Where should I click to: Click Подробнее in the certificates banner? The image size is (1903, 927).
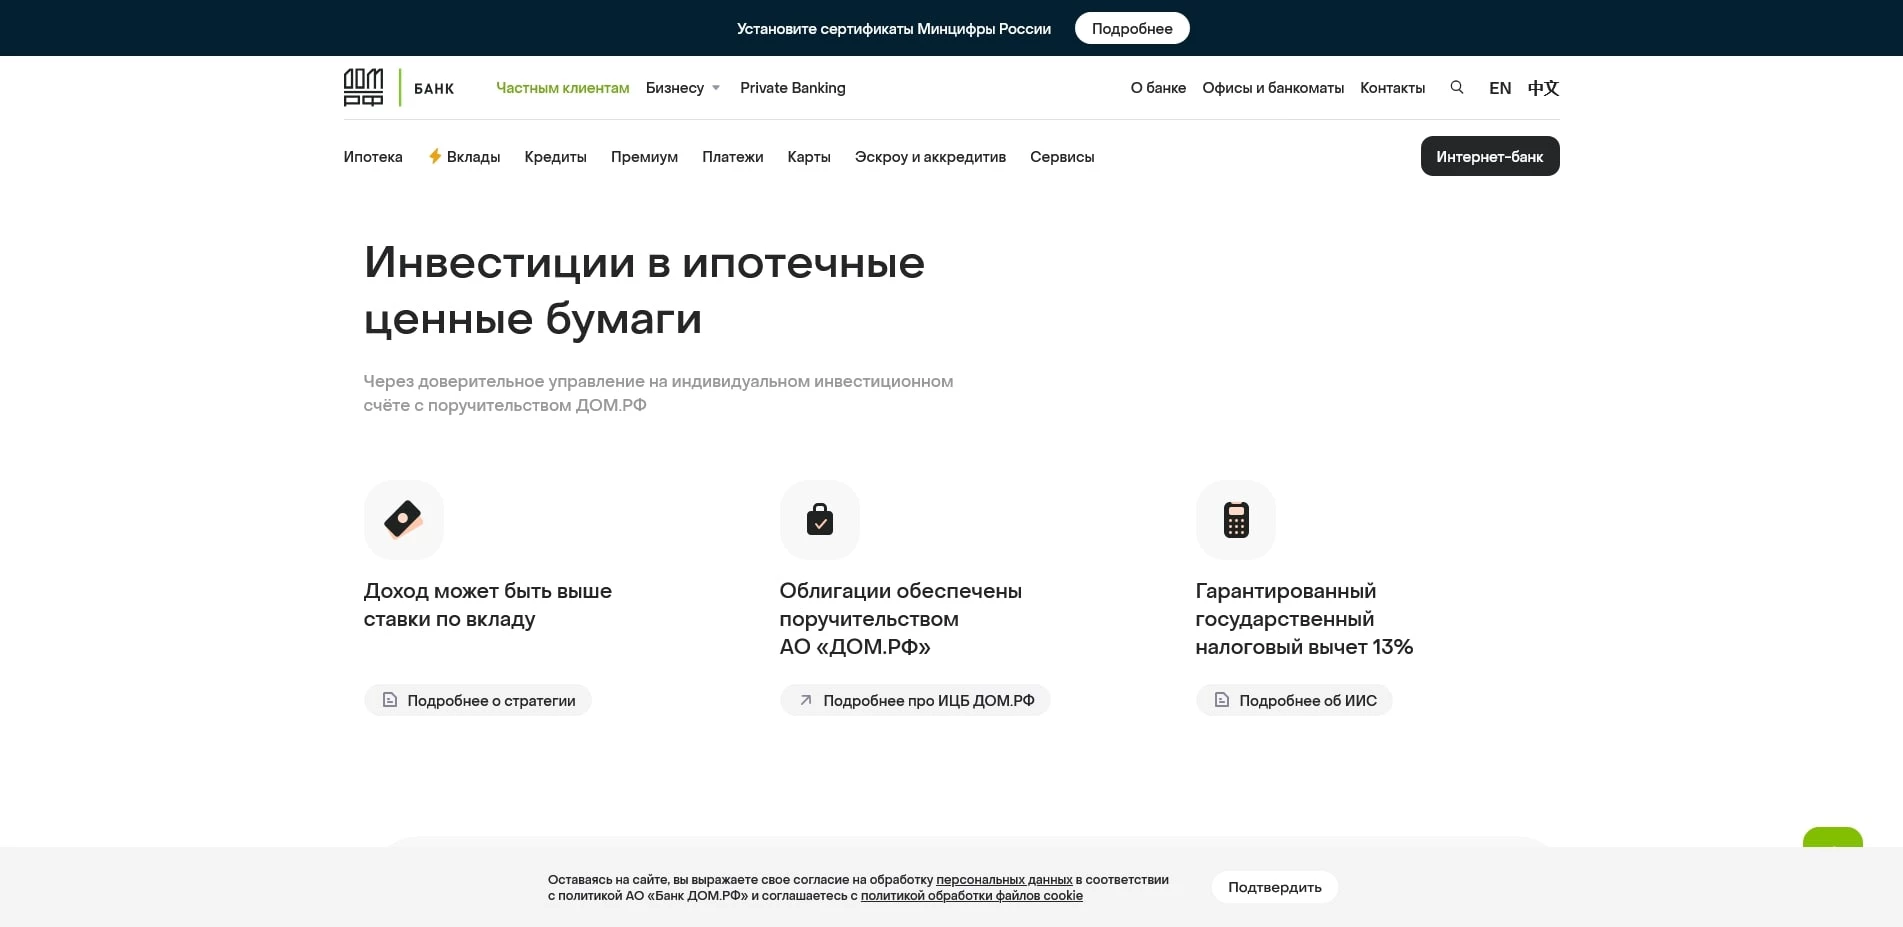1131,28
